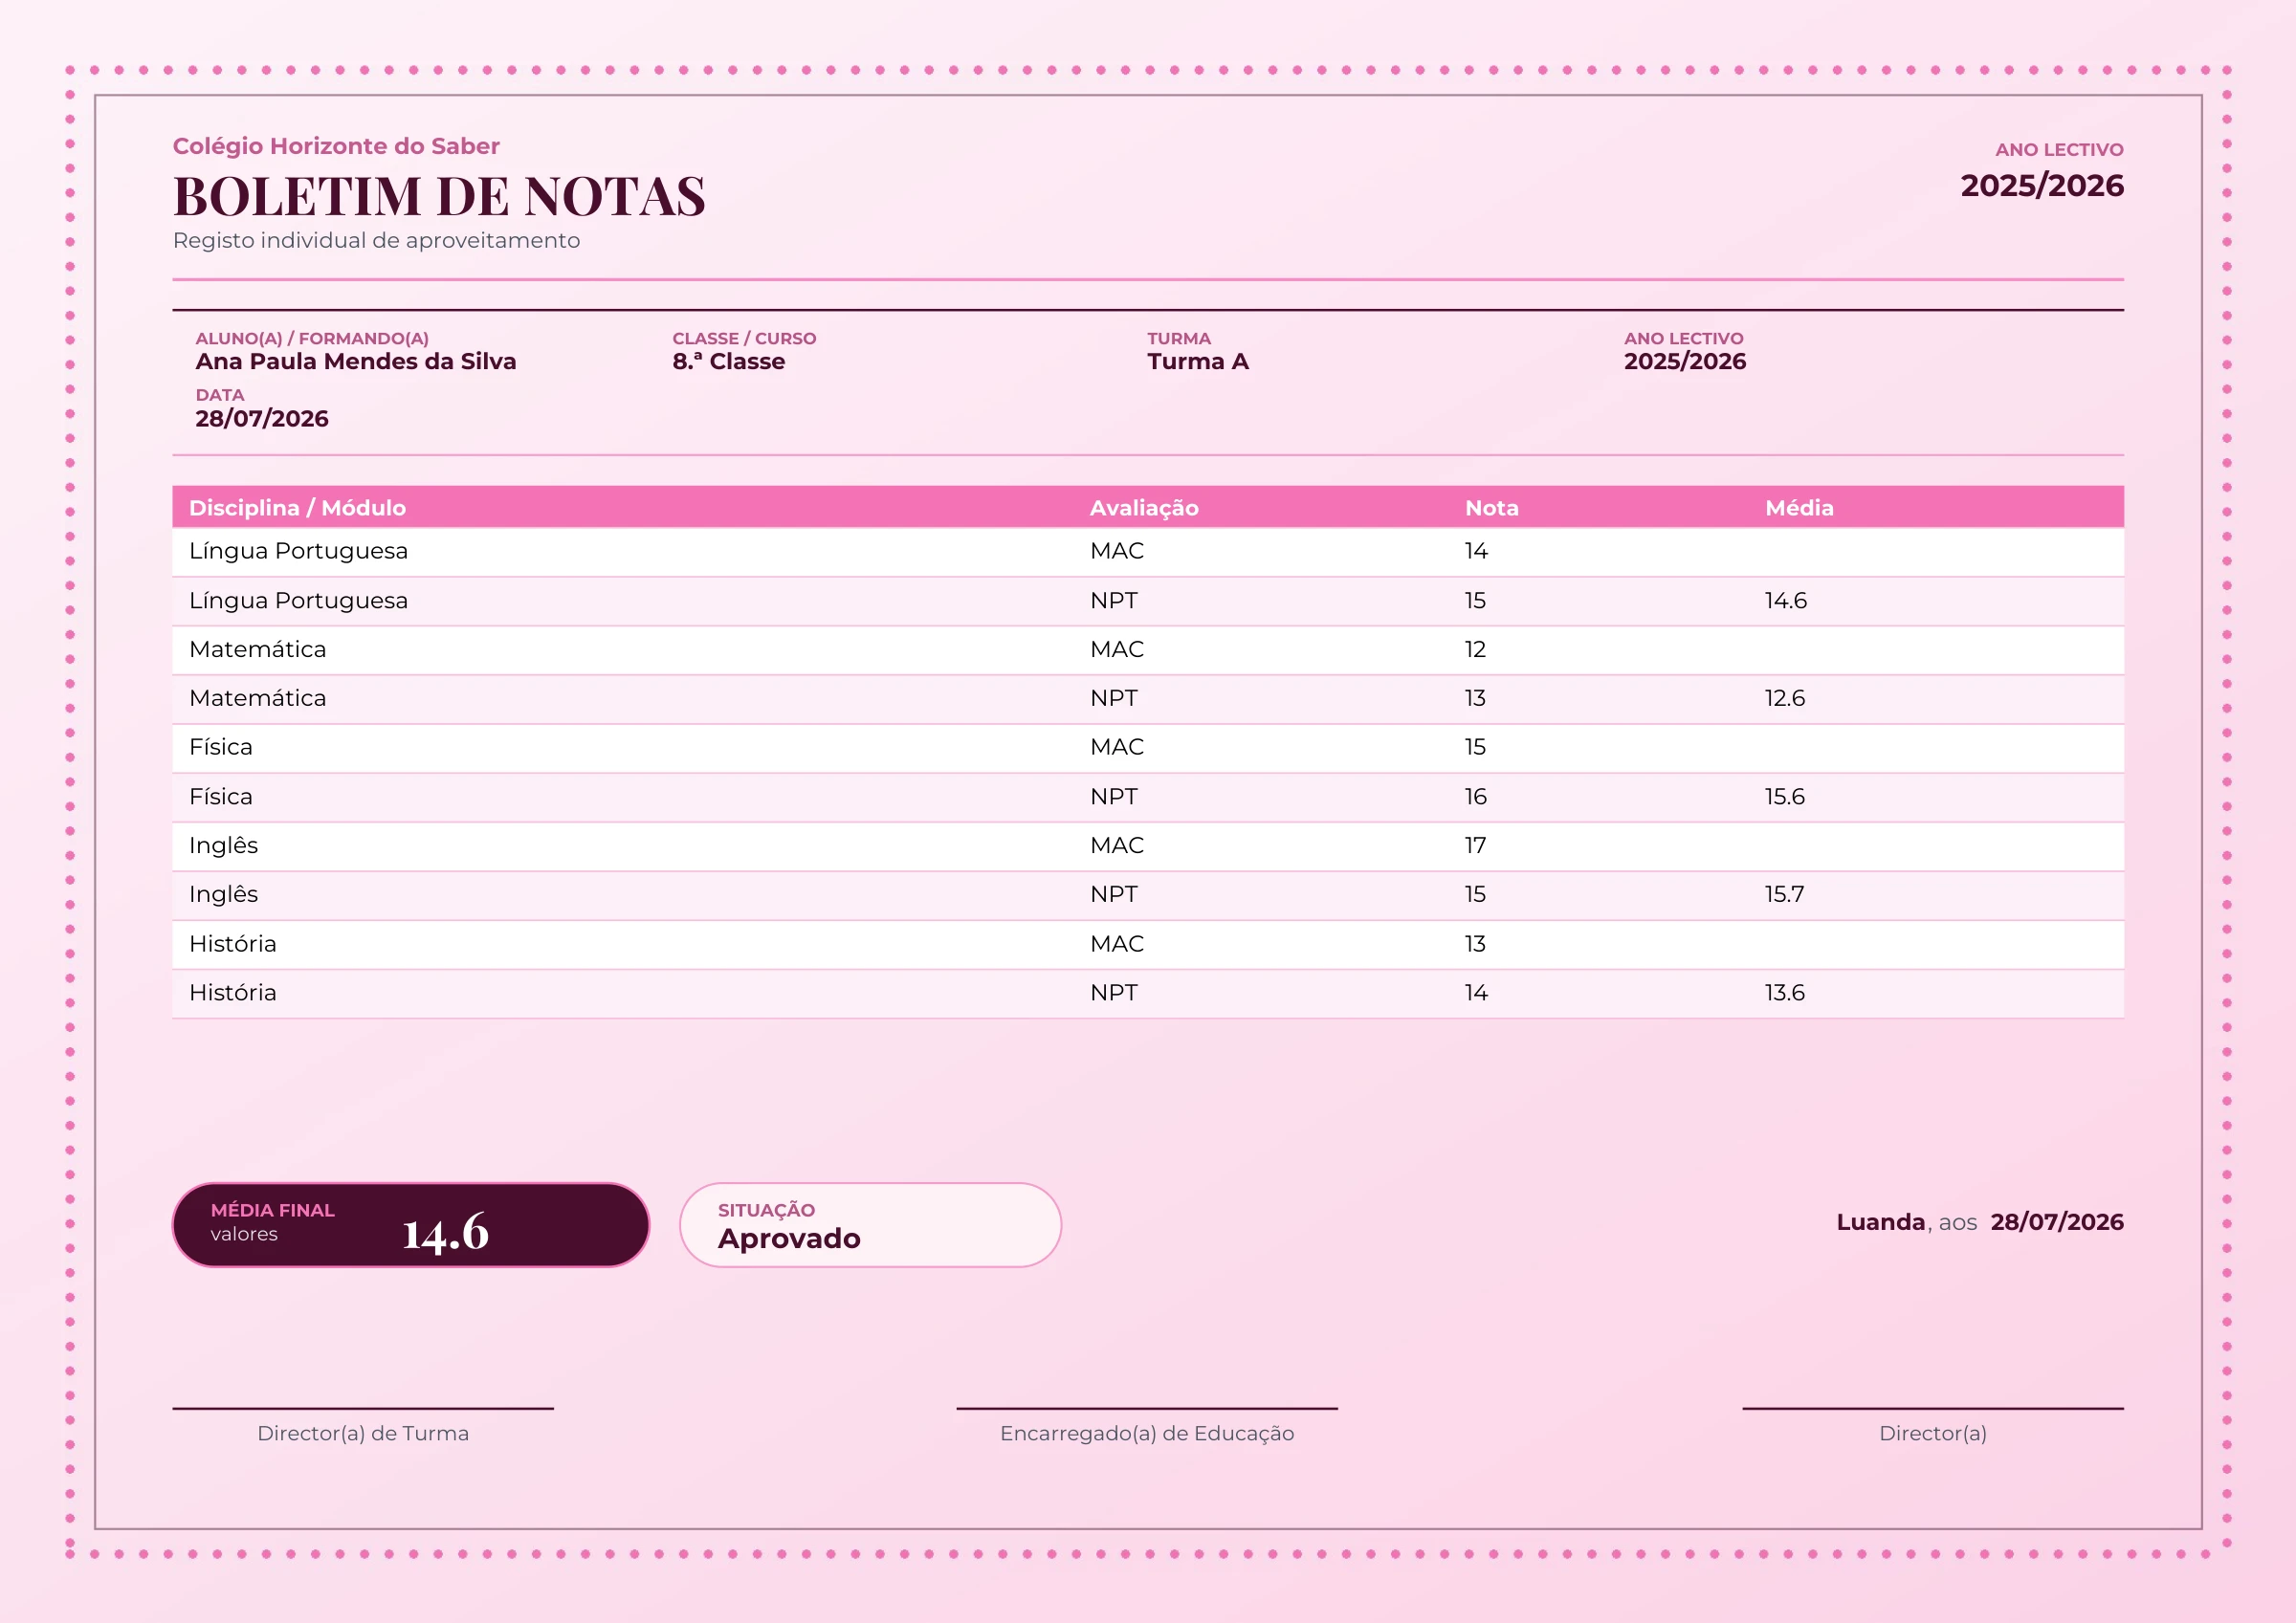The width and height of the screenshot is (2296, 1623).
Task: Click the Nota column header
Action: (x=1492, y=508)
